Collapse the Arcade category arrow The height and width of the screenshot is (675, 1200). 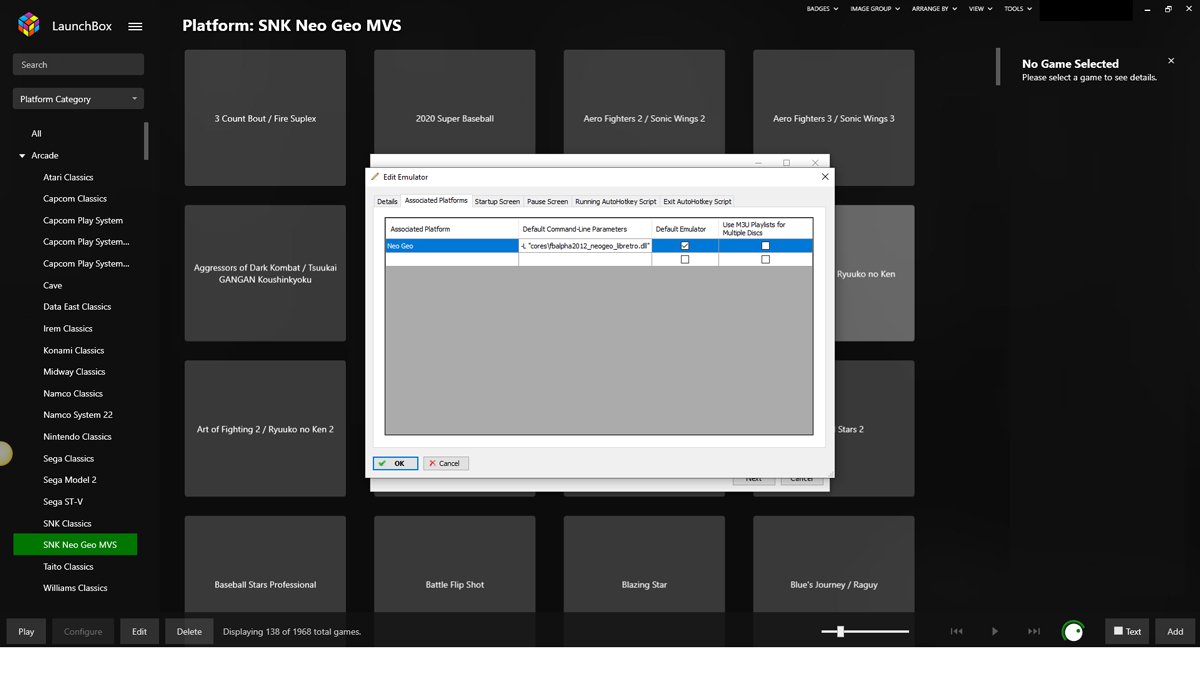coord(22,156)
